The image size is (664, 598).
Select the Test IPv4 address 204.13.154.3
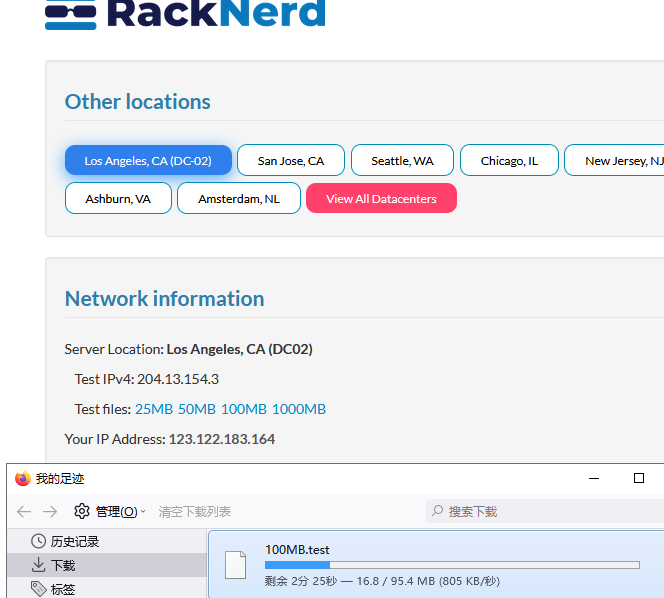coord(178,379)
